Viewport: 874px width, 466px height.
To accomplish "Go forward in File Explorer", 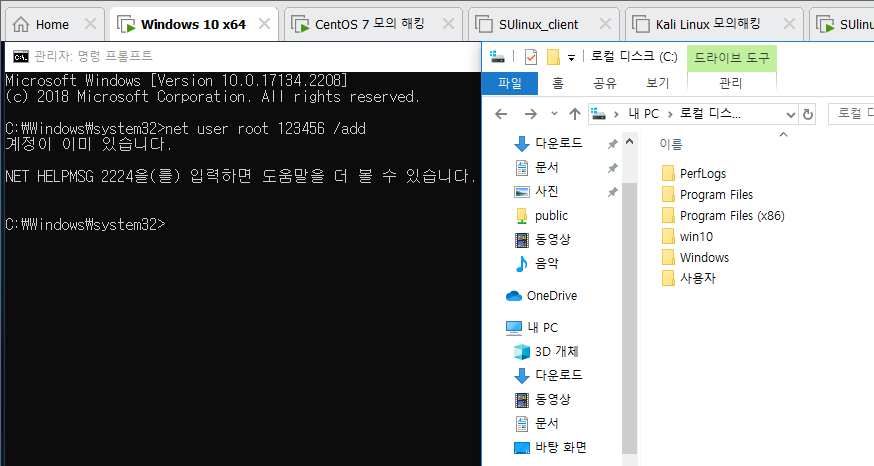I will (x=531, y=114).
